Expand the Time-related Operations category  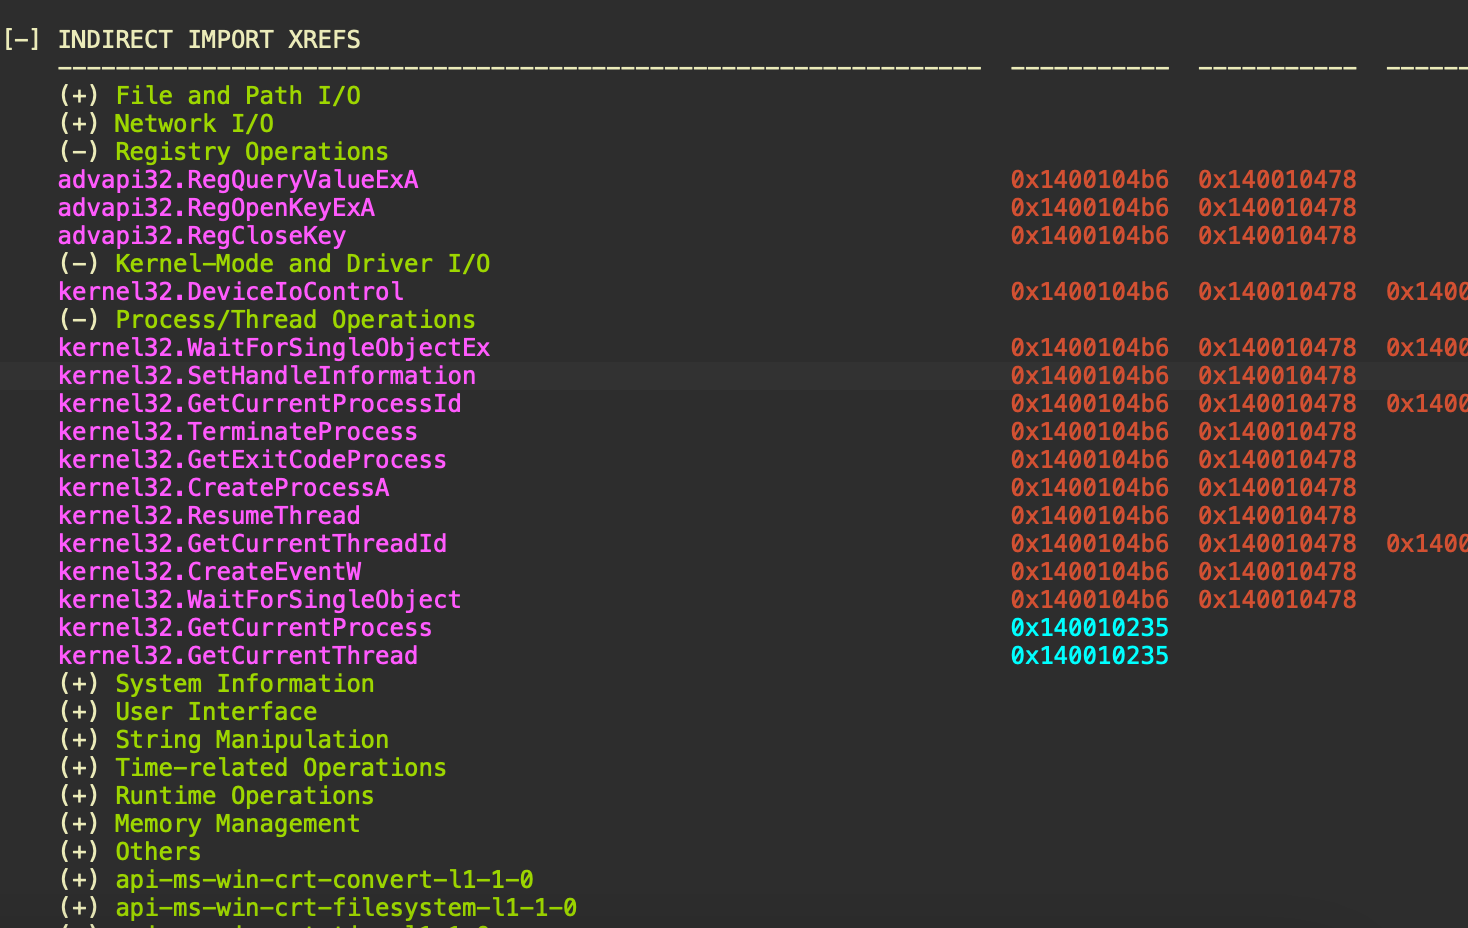(x=79, y=768)
